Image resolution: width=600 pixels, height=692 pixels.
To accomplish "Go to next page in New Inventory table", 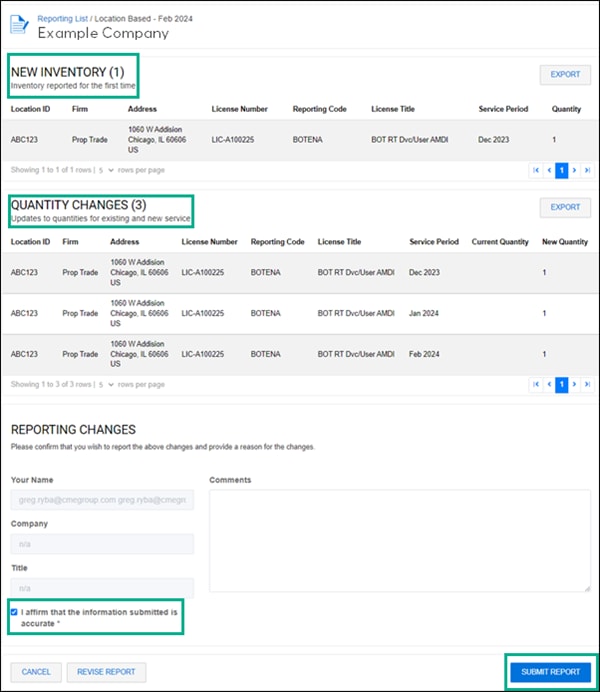I will click(x=574, y=171).
